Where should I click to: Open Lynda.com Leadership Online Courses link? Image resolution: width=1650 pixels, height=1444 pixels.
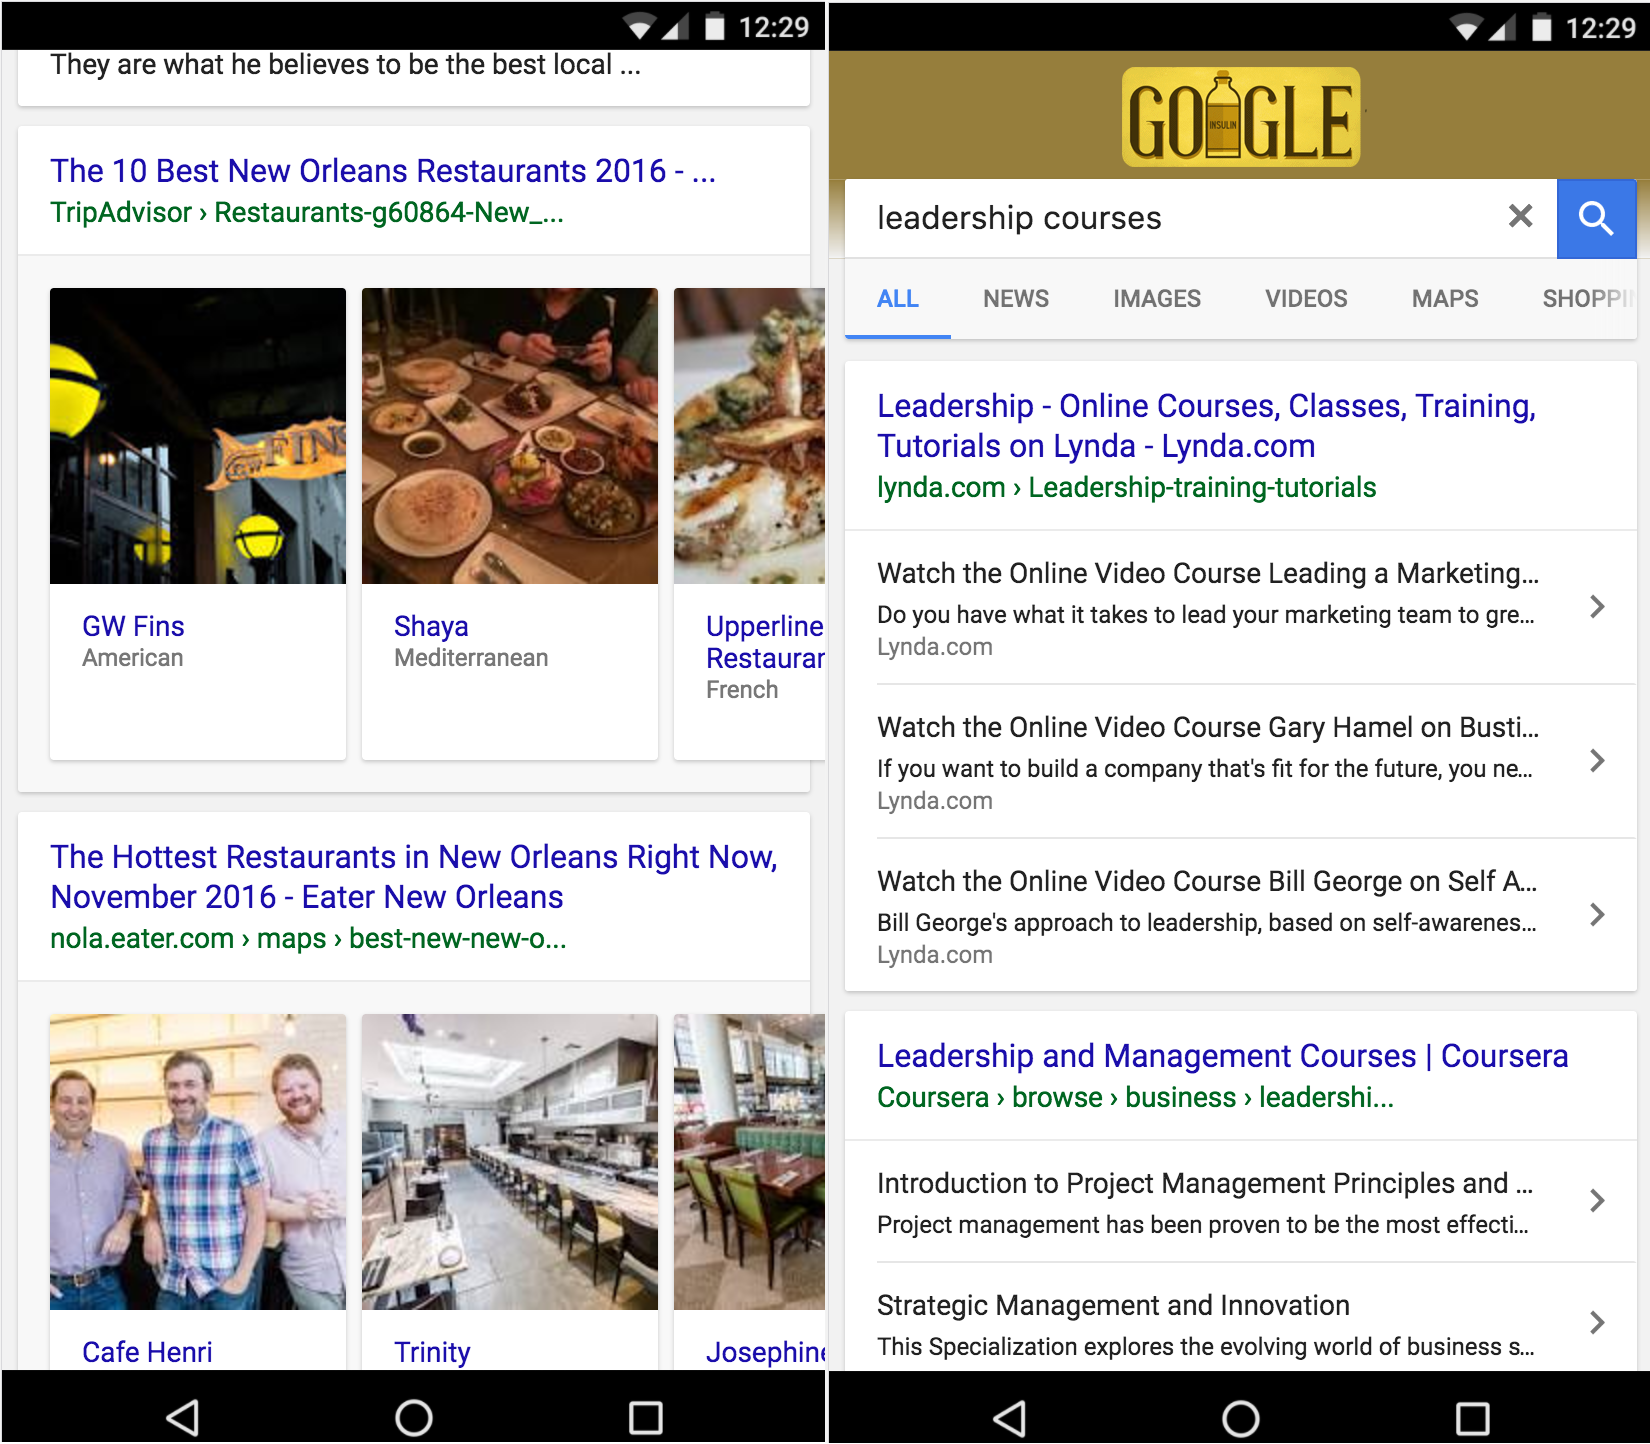(1206, 426)
